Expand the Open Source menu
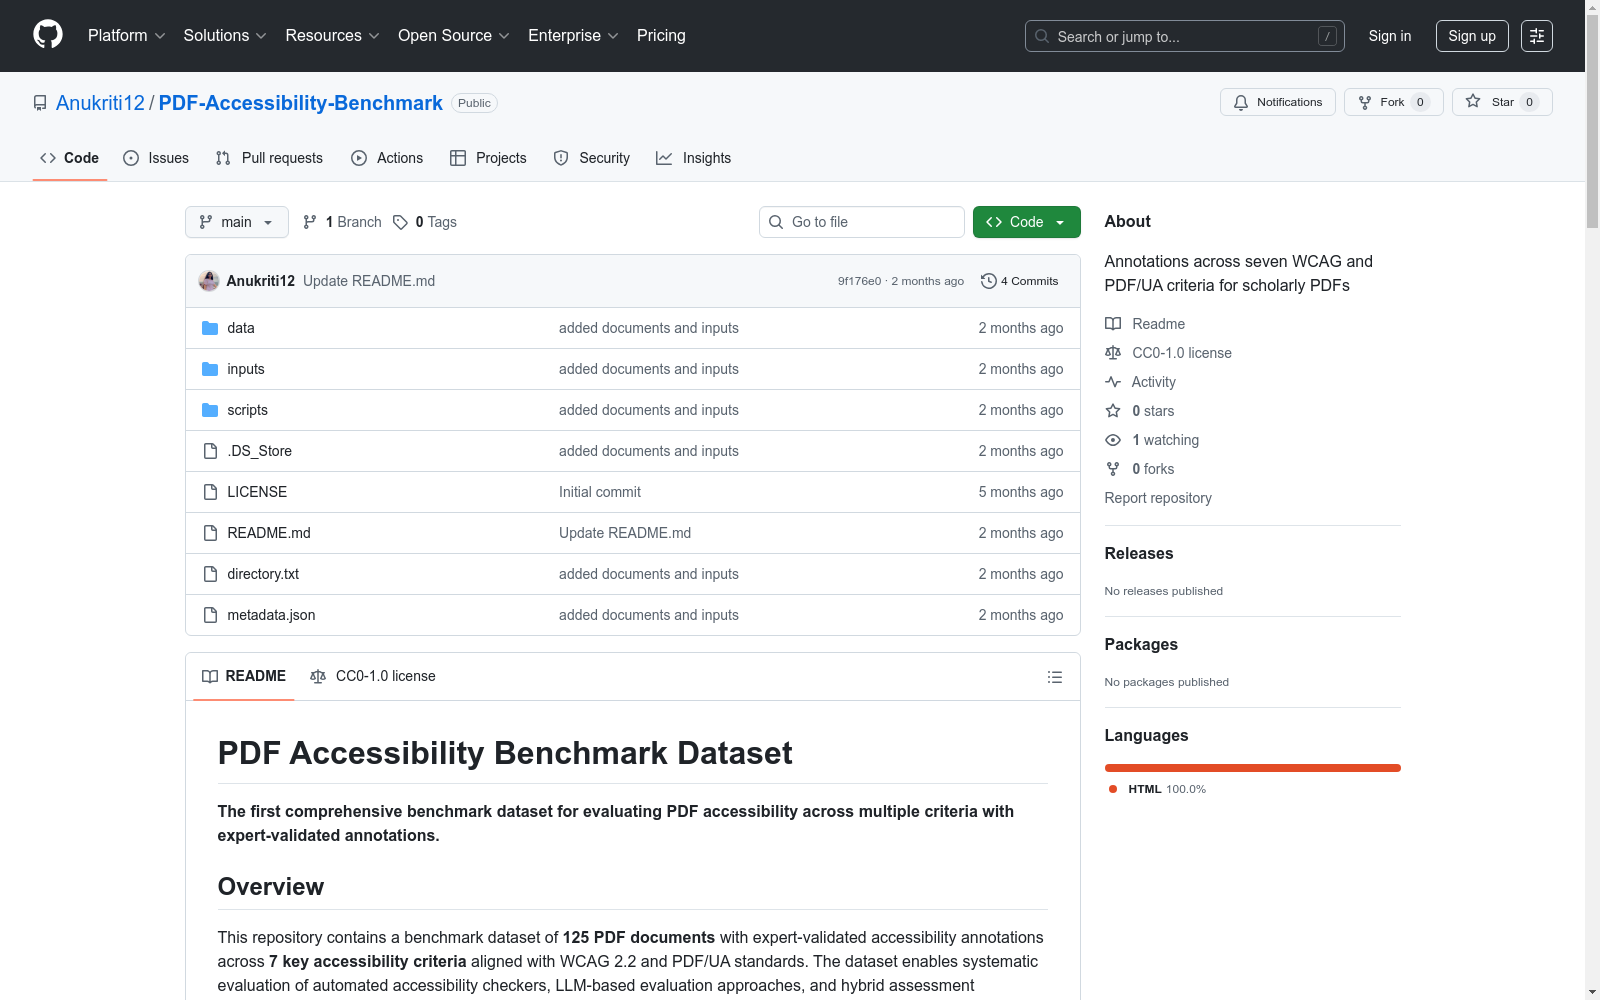1600x1000 pixels. click(x=454, y=36)
